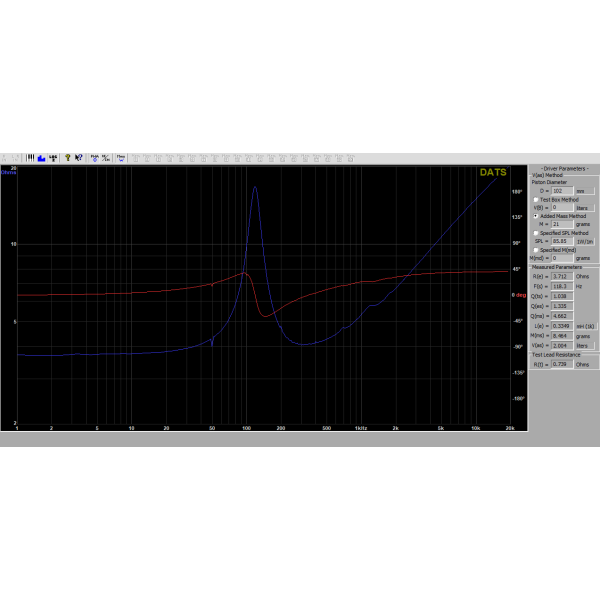Open help with yellow question mark icon
Viewport: 600px width, 600px height.
click(66, 157)
